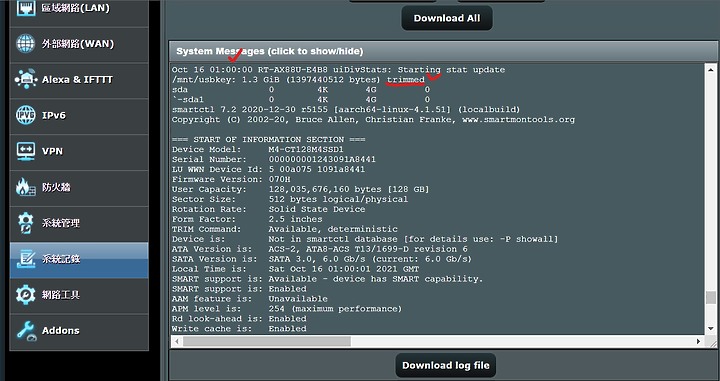Click 'TRIM Command: Available, deterministic' line

click(285, 229)
